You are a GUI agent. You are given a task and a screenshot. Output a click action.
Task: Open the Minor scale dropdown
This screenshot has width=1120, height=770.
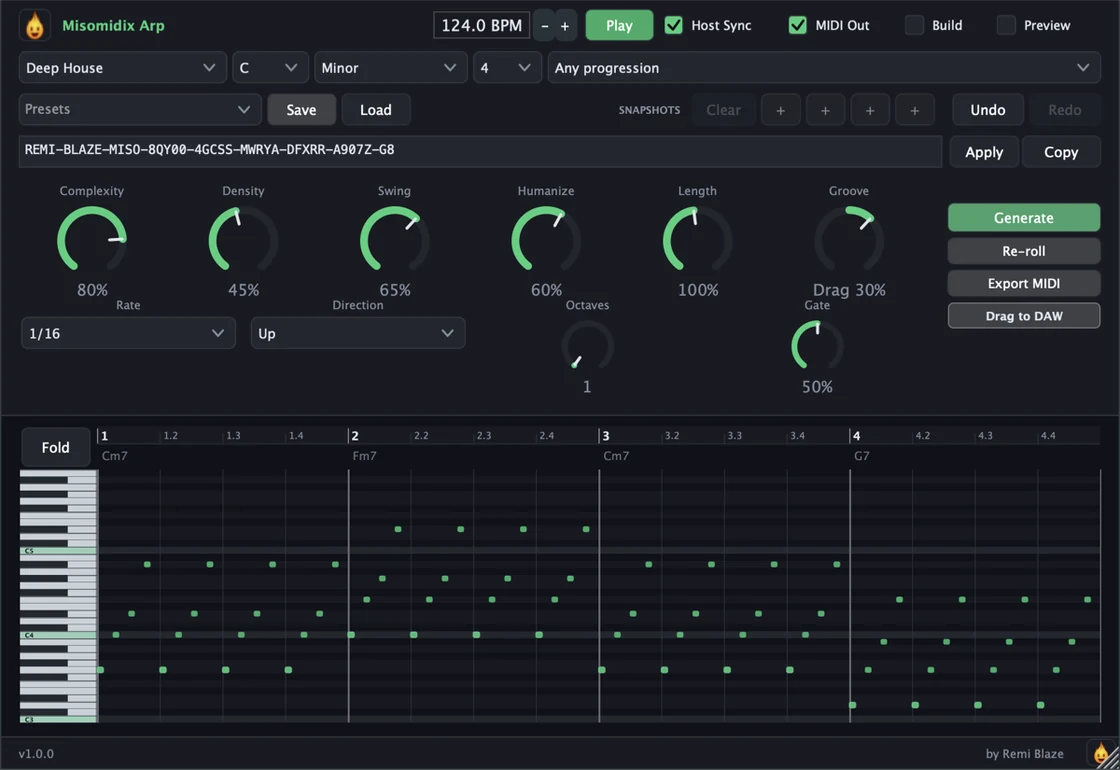391,68
